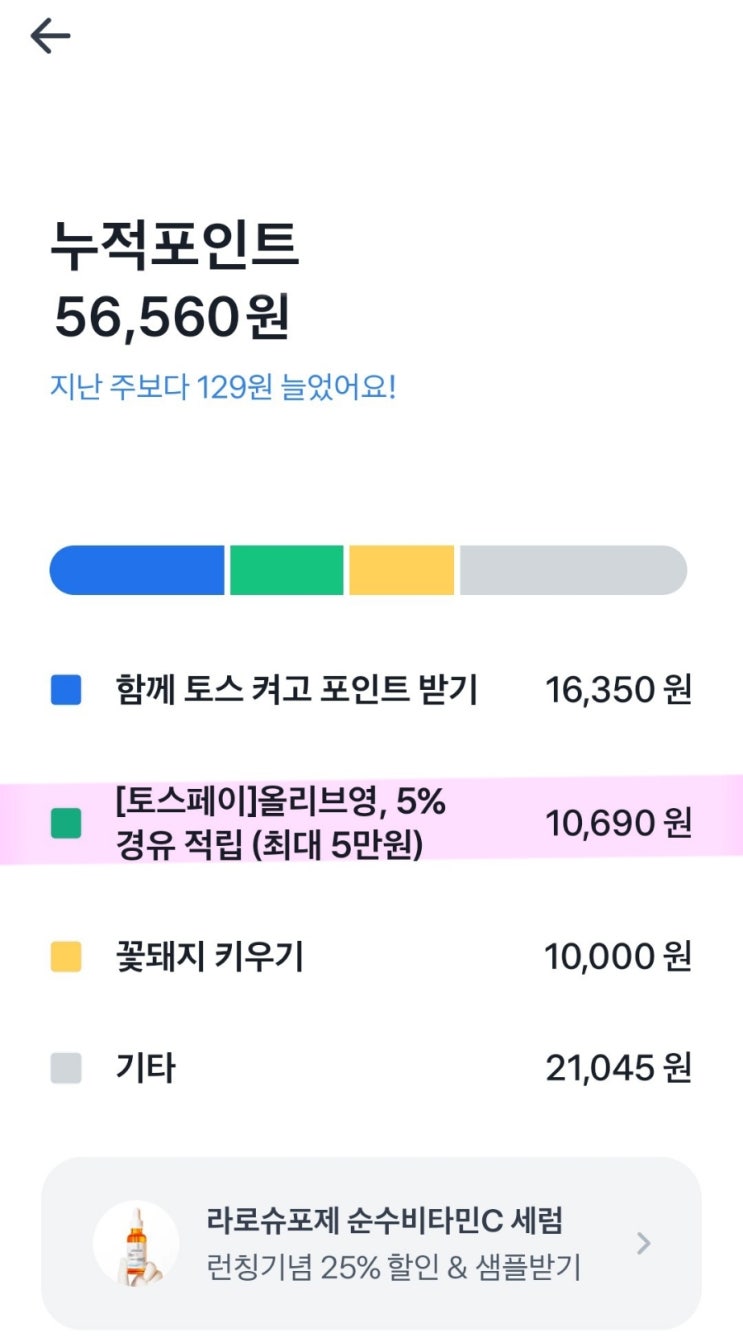Expand the ad banner with chevron arrow
Image resolution: width=743 pixels, height=1337 pixels.
644,1244
